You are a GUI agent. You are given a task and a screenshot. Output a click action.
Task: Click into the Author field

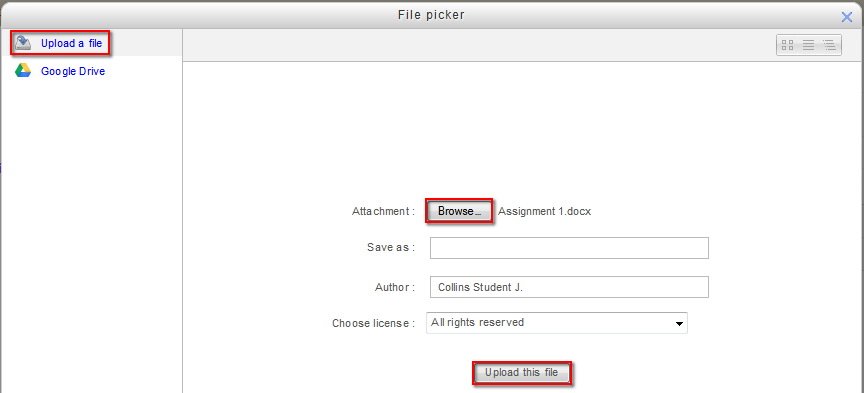coord(569,287)
